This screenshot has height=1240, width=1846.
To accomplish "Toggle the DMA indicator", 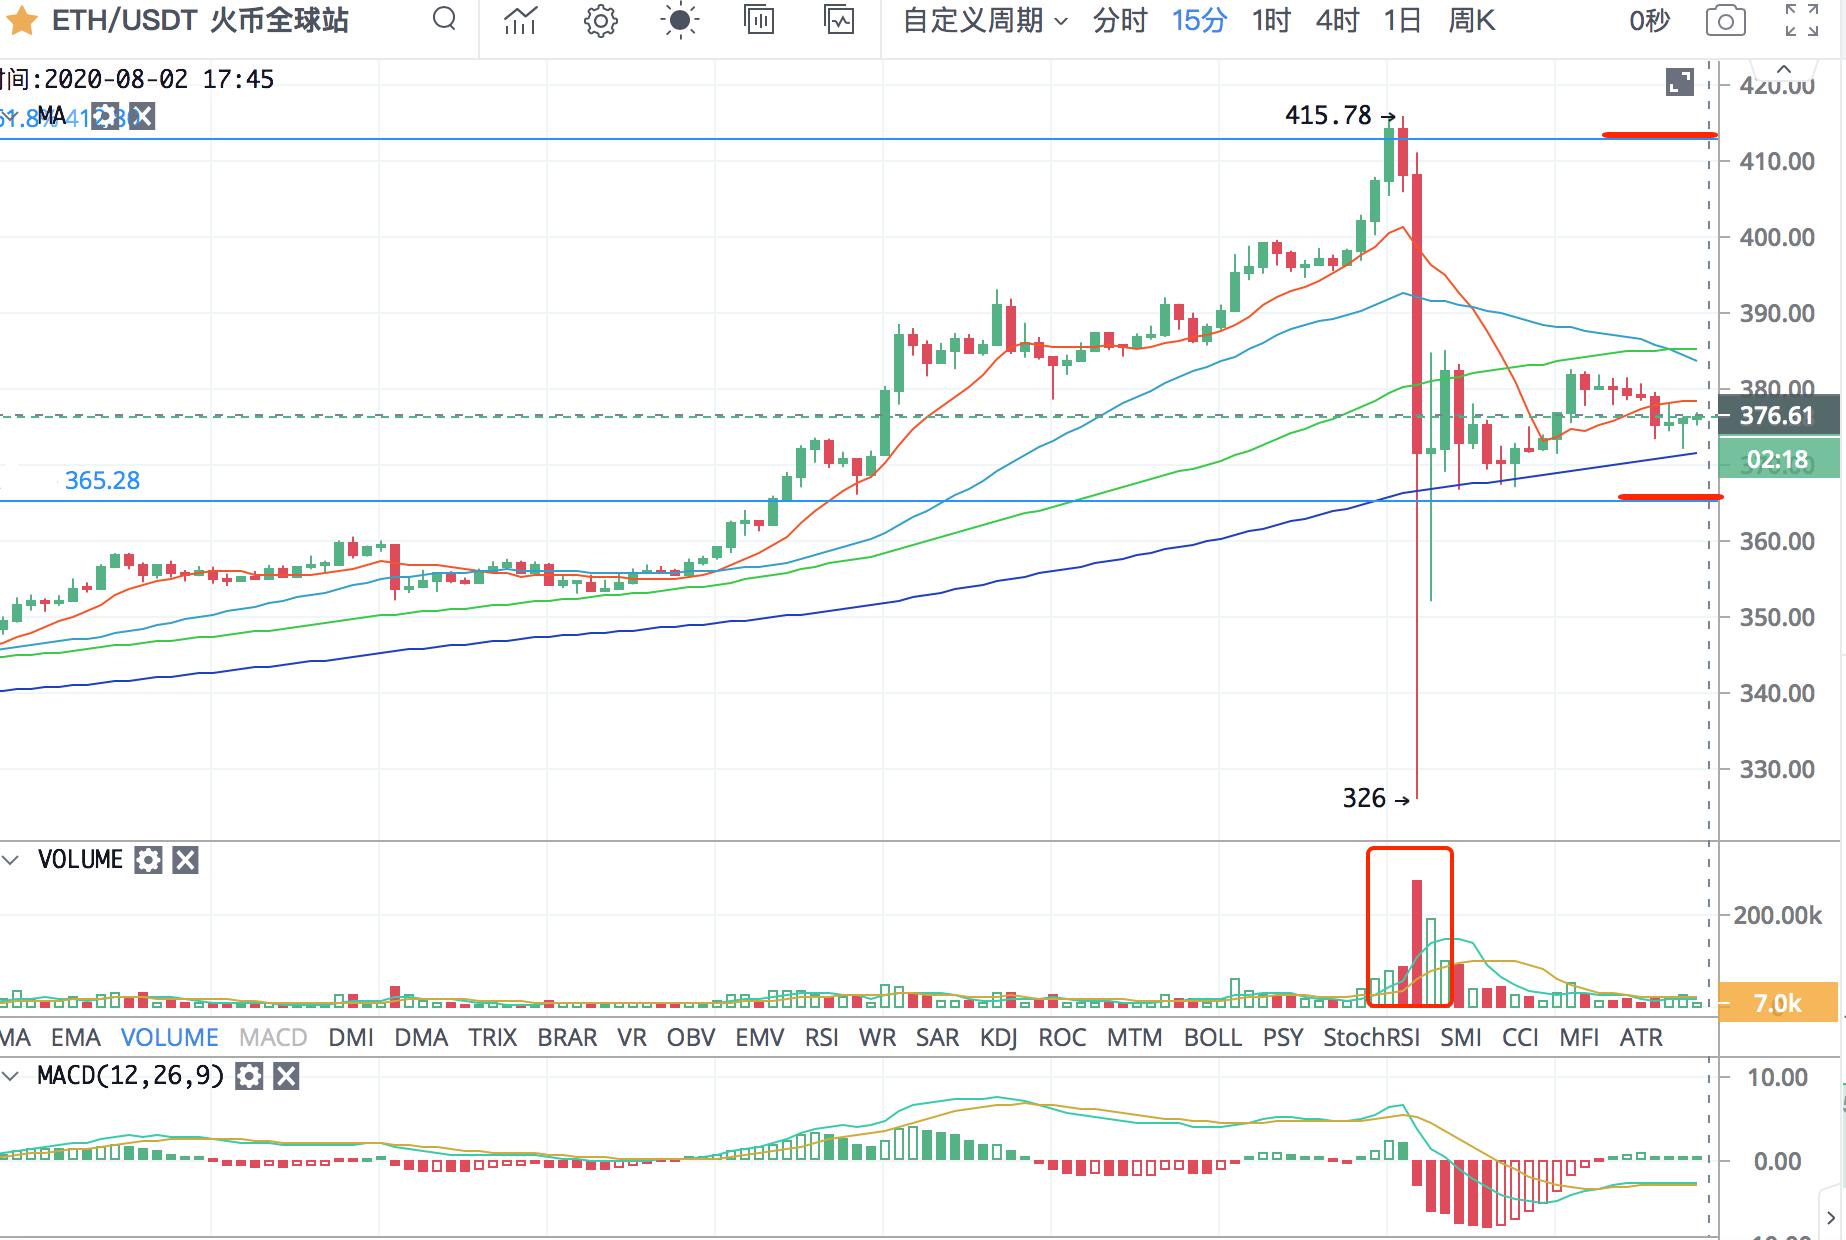I will tap(421, 1038).
